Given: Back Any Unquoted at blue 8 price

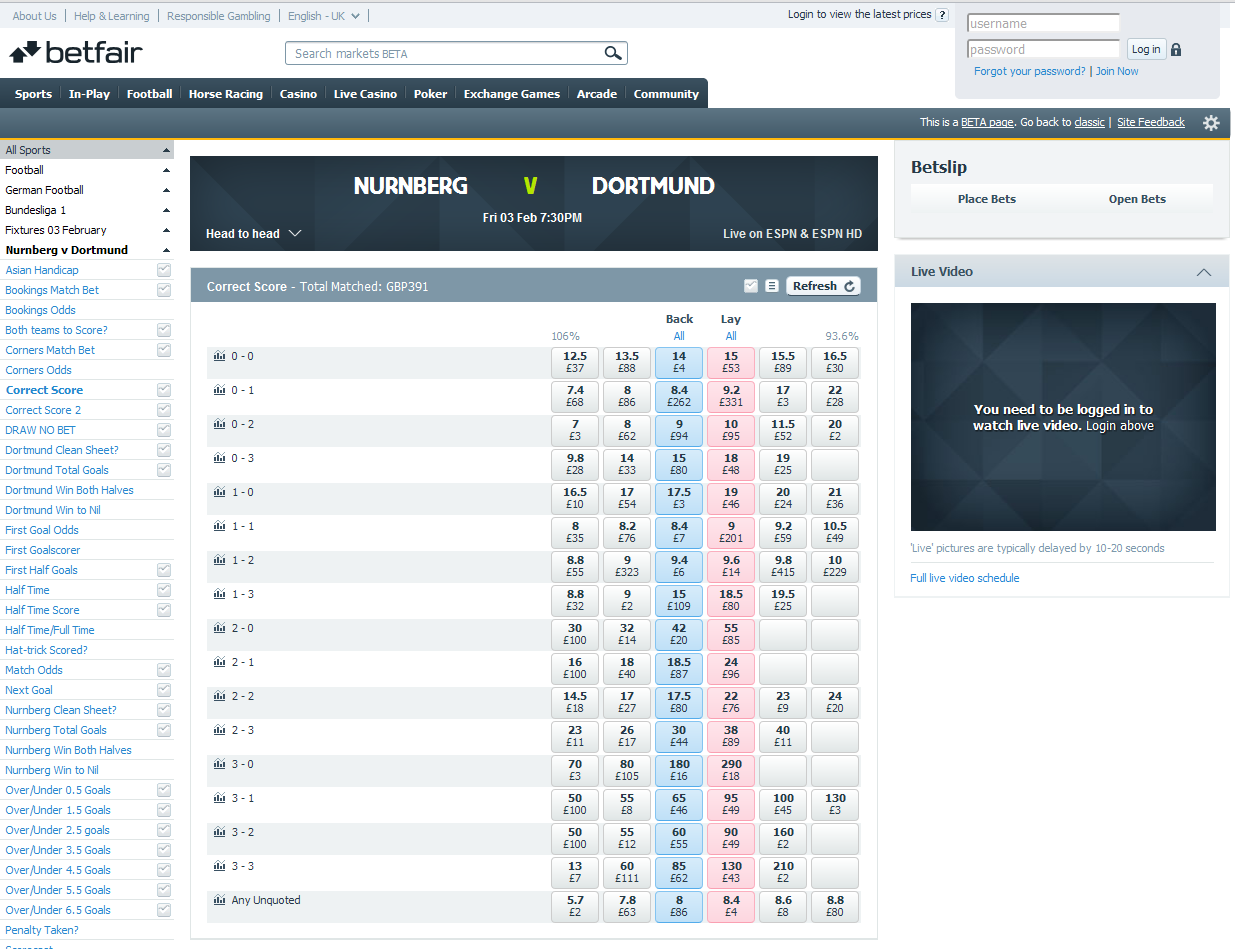Looking at the screenshot, I should [x=679, y=906].
